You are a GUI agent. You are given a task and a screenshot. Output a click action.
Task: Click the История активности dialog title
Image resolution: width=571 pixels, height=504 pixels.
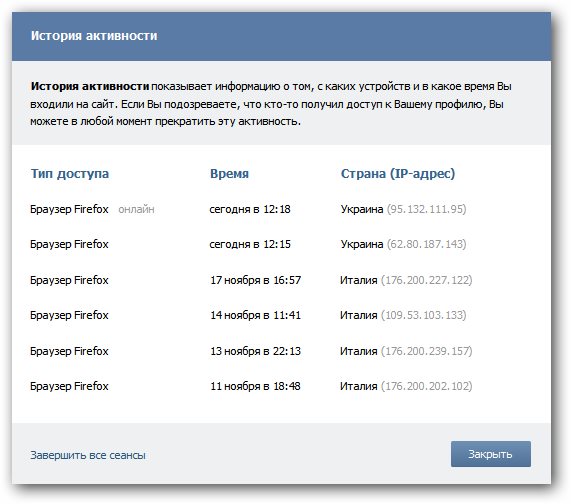(x=94, y=36)
